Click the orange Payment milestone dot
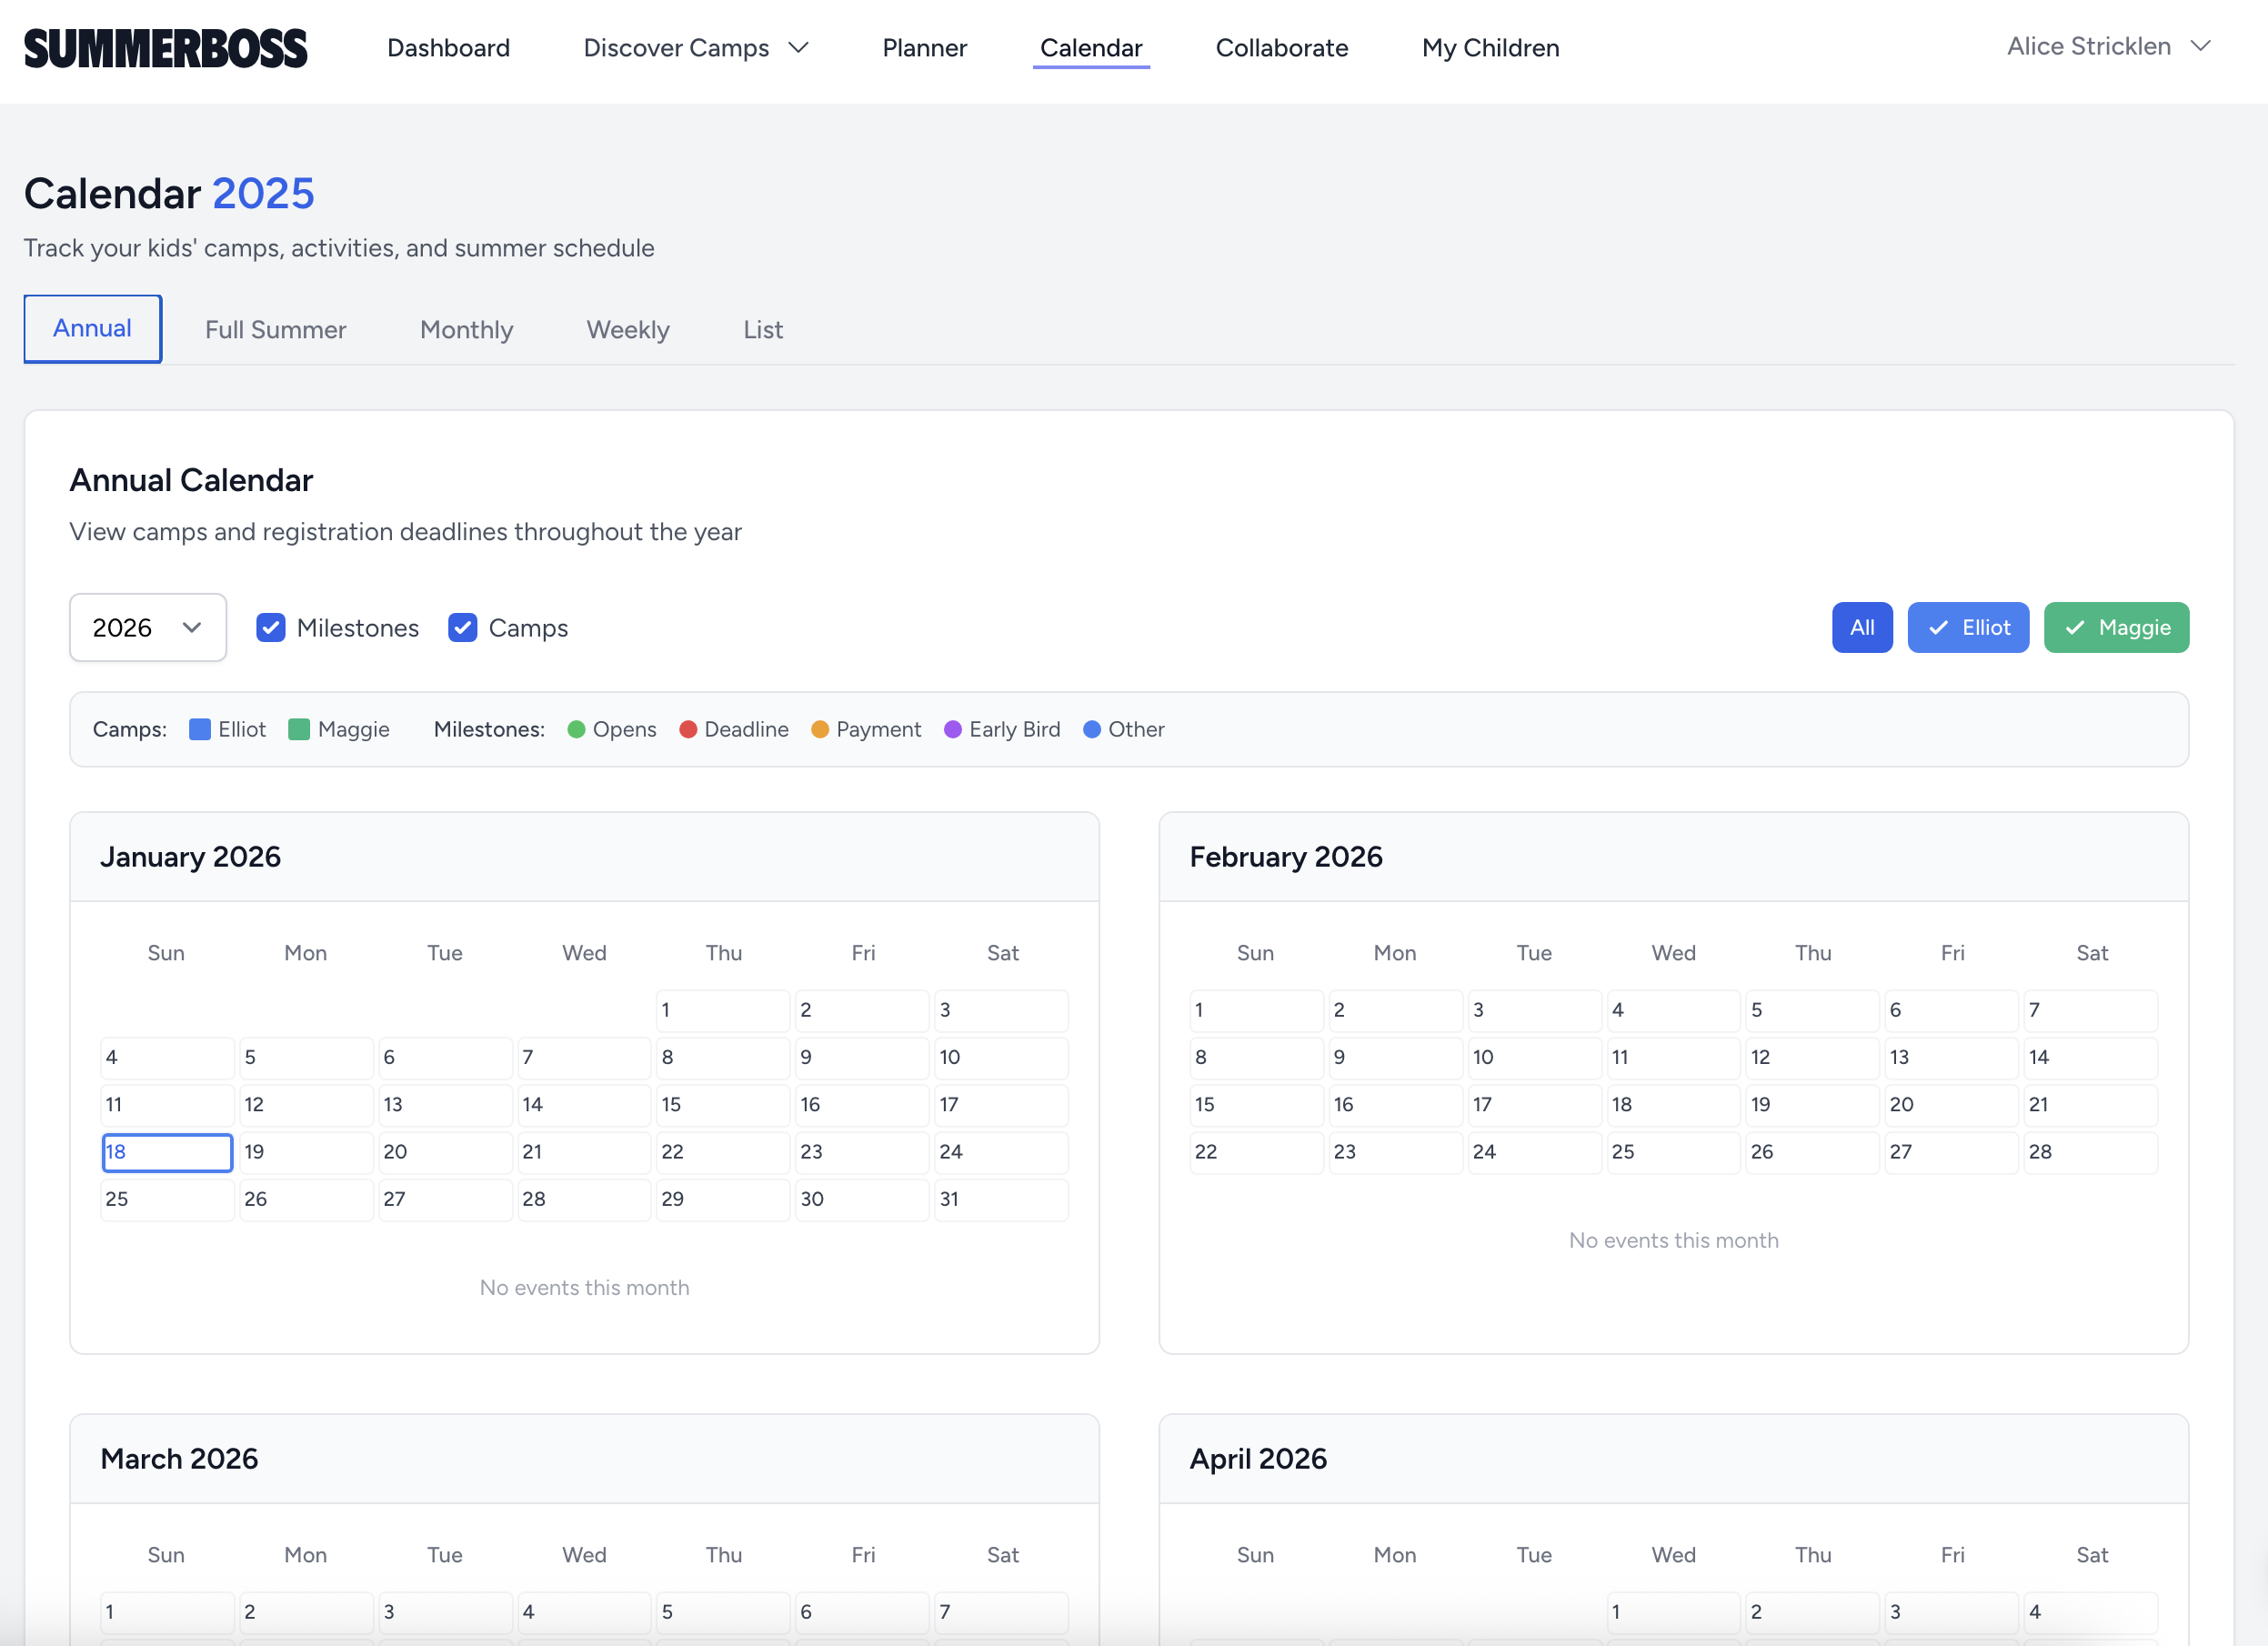2268x1646 pixels. coord(820,729)
